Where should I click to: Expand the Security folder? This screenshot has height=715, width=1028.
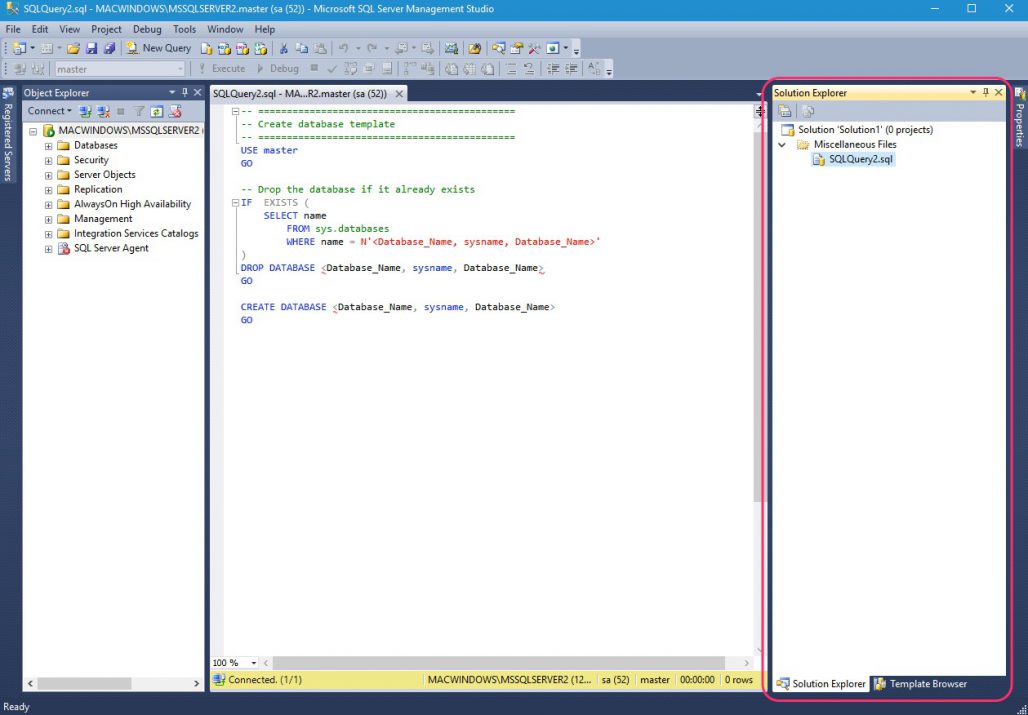(x=48, y=161)
